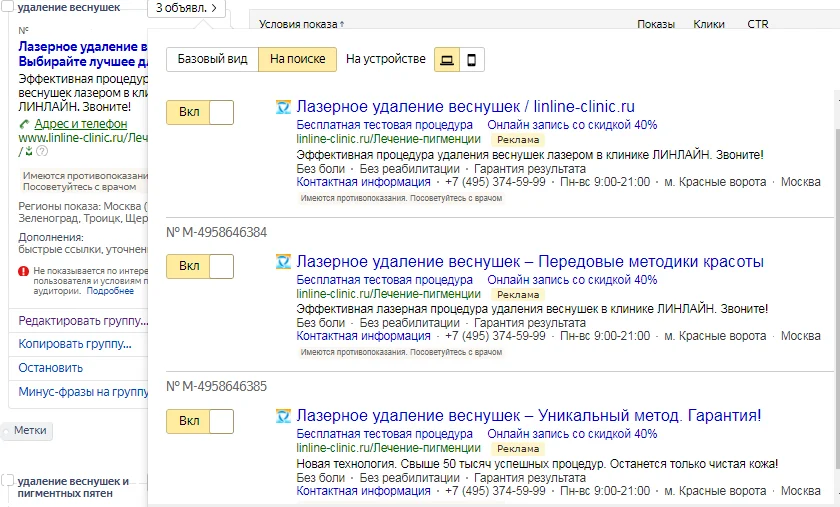Click the red warning icon
The height and width of the screenshot is (507, 840).
click(23, 271)
